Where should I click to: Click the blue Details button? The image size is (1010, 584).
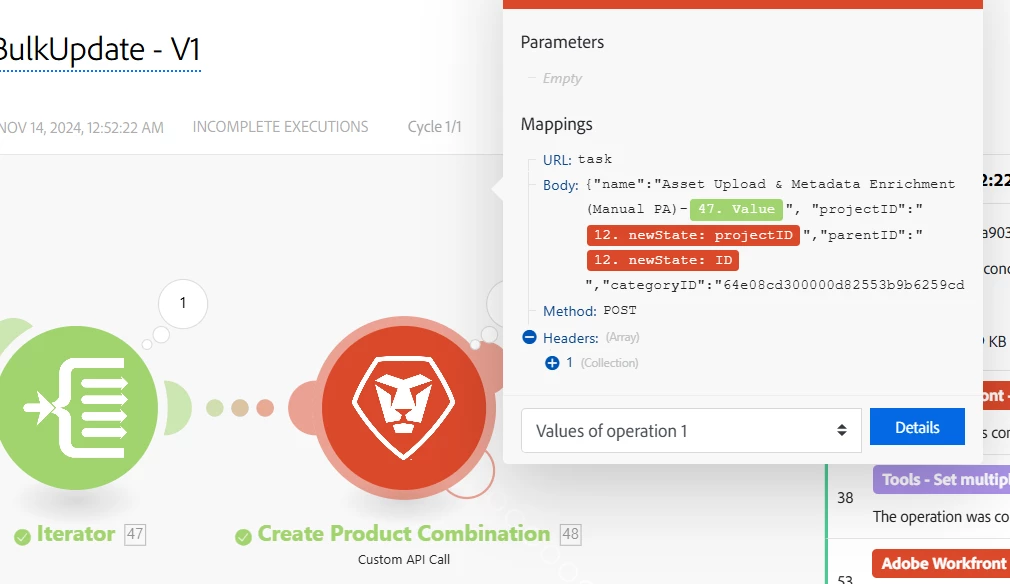point(917,427)
